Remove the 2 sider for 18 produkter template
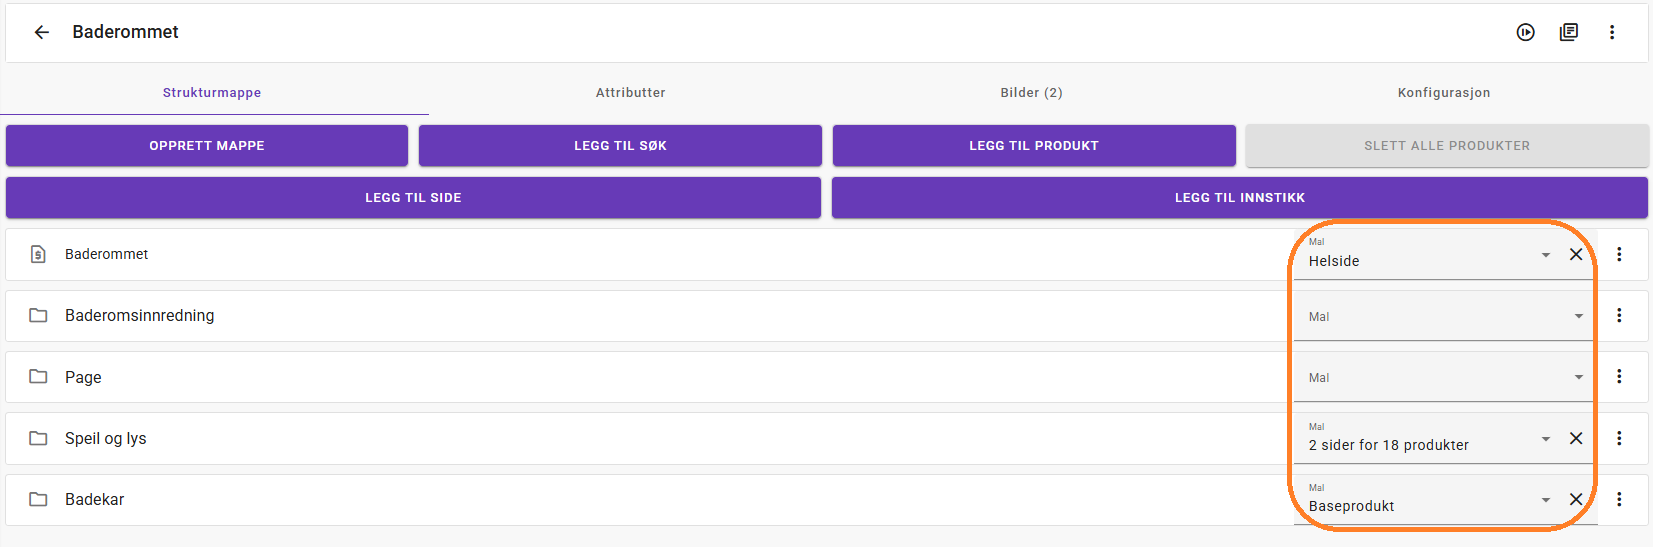The width and height of the screenshot is (1653, 547). coord(1576,438)
